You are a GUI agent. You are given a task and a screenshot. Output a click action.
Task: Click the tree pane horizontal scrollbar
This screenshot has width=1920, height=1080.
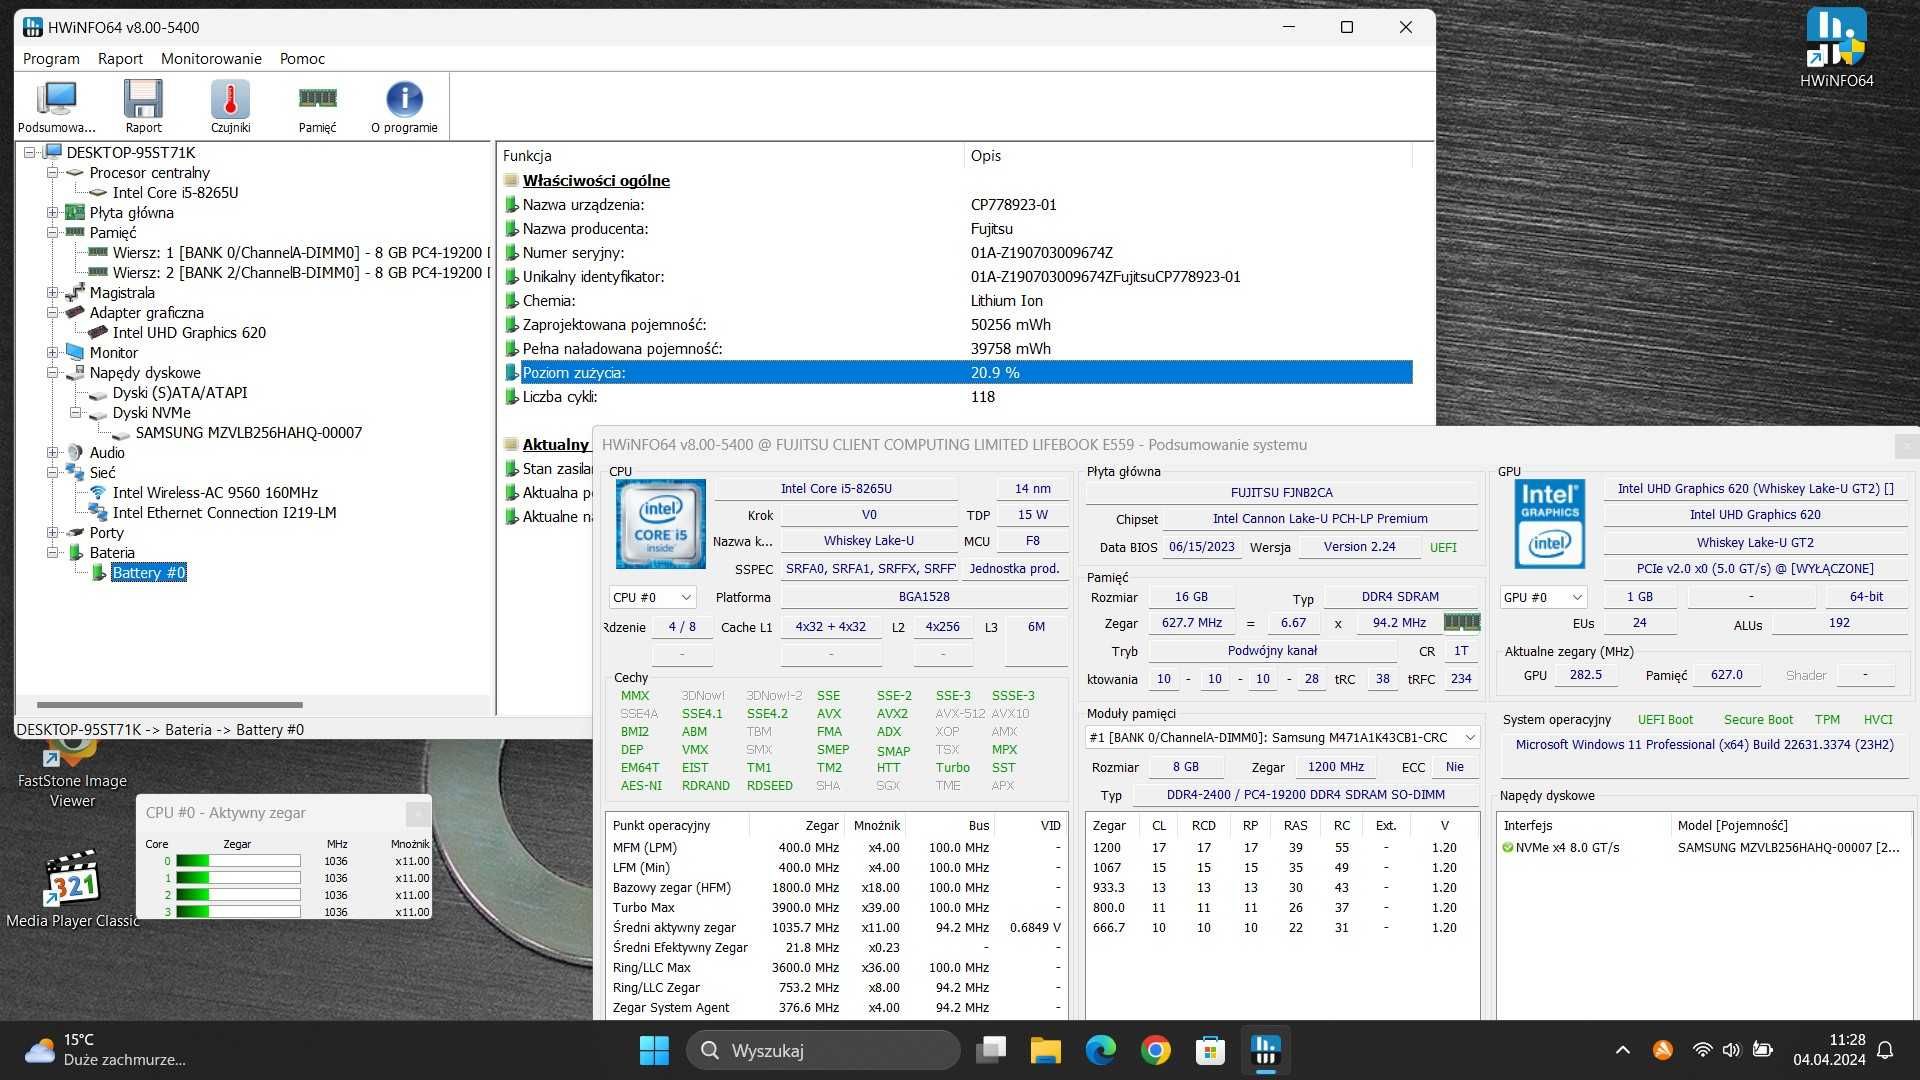[170, 704]
